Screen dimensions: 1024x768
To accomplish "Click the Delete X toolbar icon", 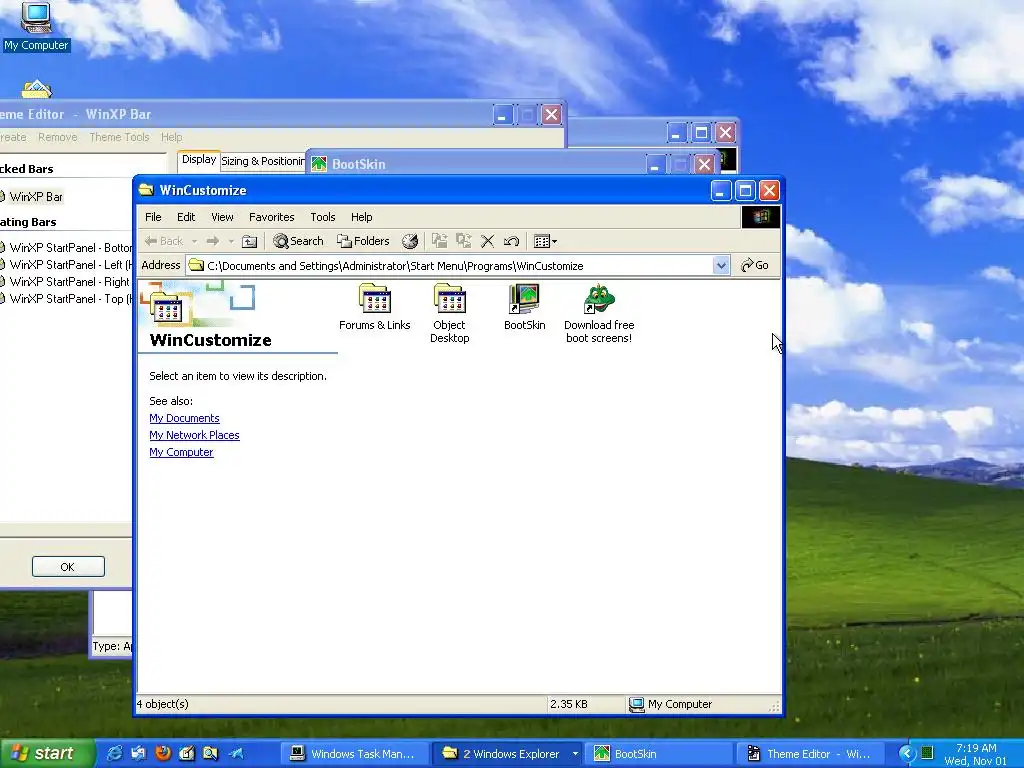I will (487, 242).
